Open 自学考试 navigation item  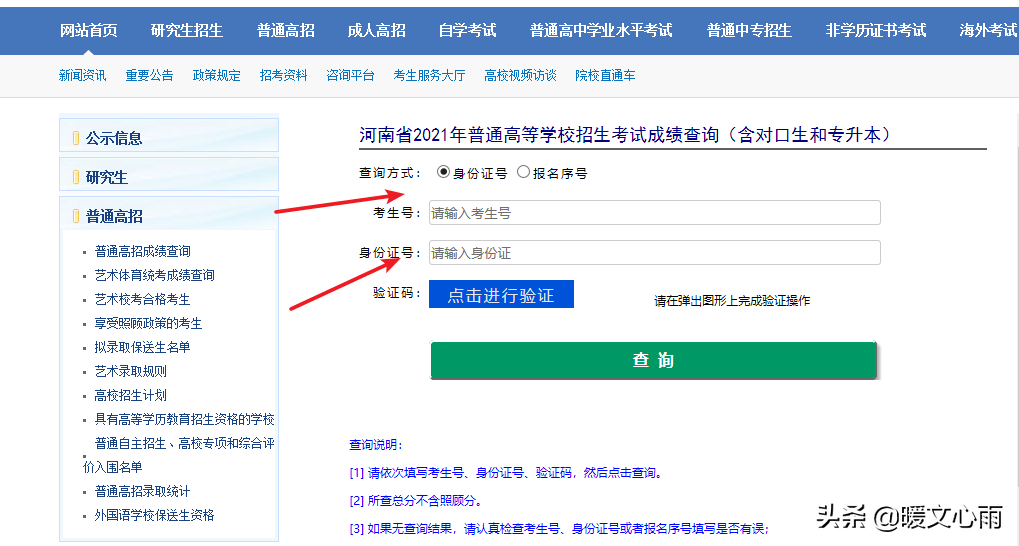467,31
